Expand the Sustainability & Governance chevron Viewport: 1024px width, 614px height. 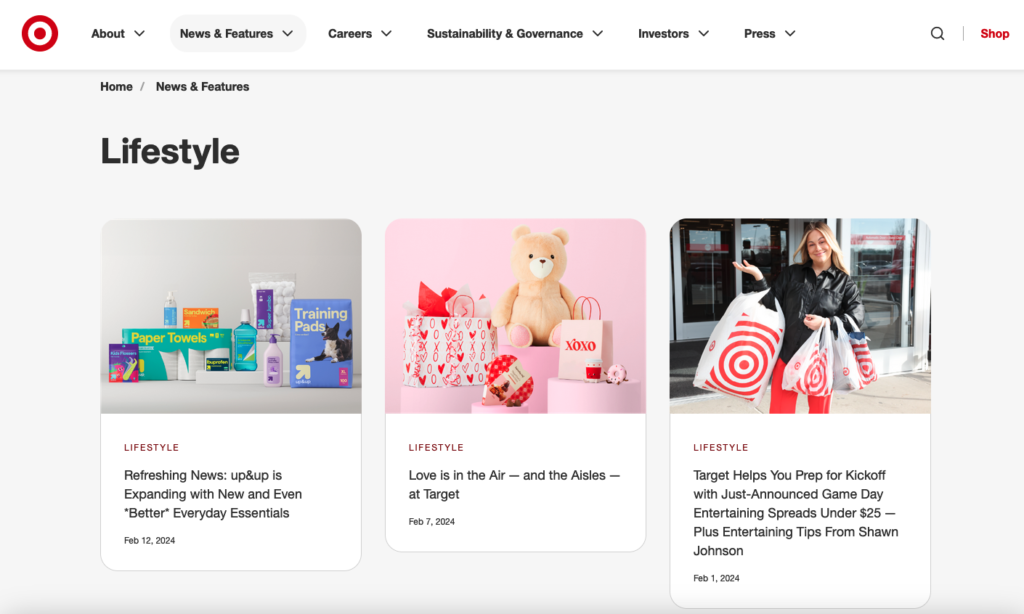click(598, 33)
